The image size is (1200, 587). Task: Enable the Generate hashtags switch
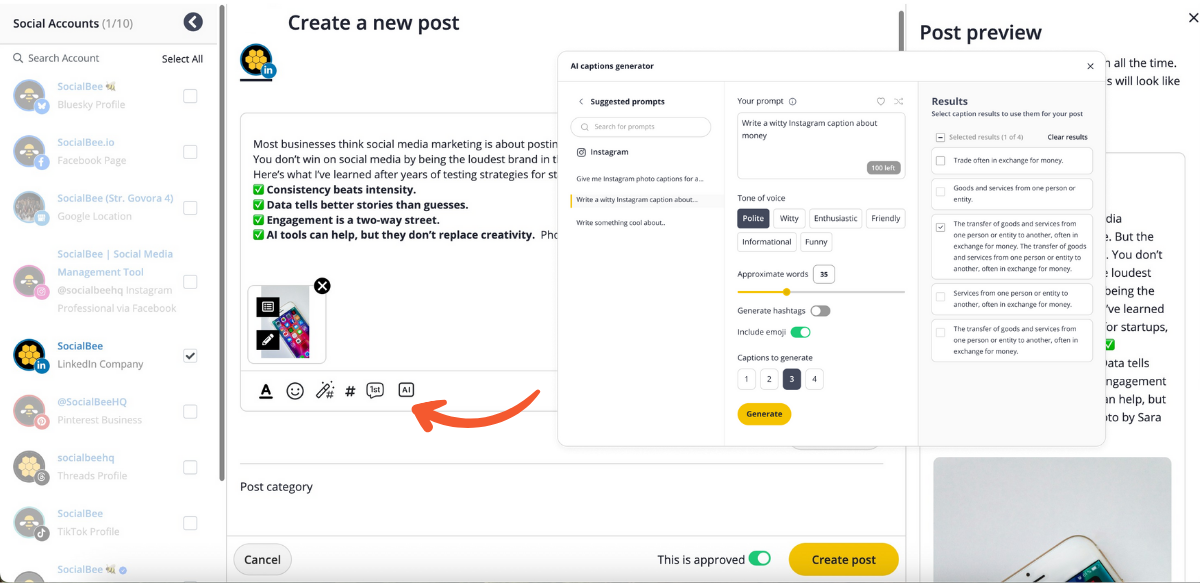tap(820, 311)
